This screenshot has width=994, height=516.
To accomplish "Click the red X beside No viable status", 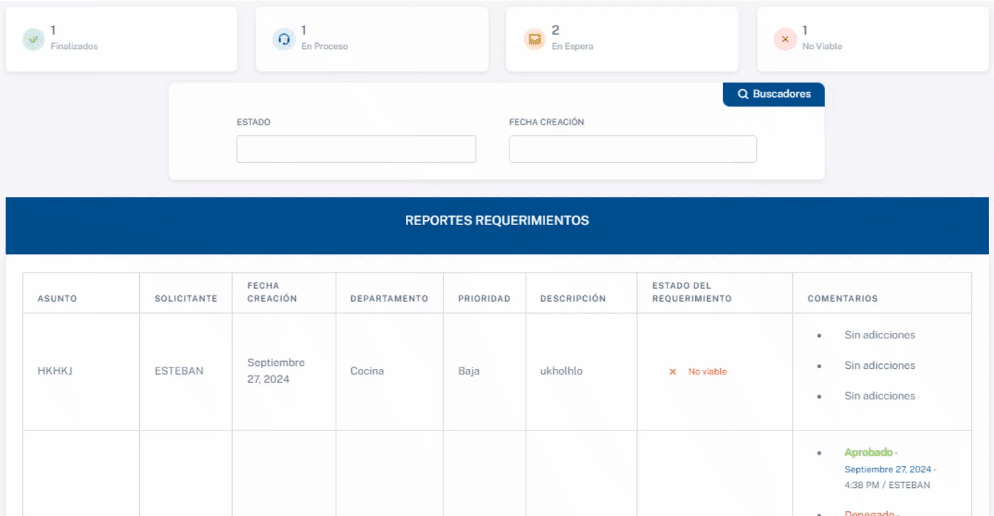I will point(673,372).
